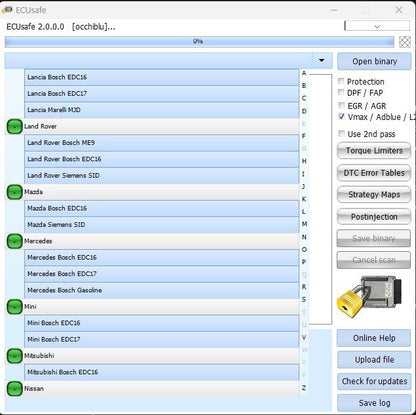This screenshot has width=416, height=415.
Task: Open the small dropdown at top right
Action: pos(377,26)
